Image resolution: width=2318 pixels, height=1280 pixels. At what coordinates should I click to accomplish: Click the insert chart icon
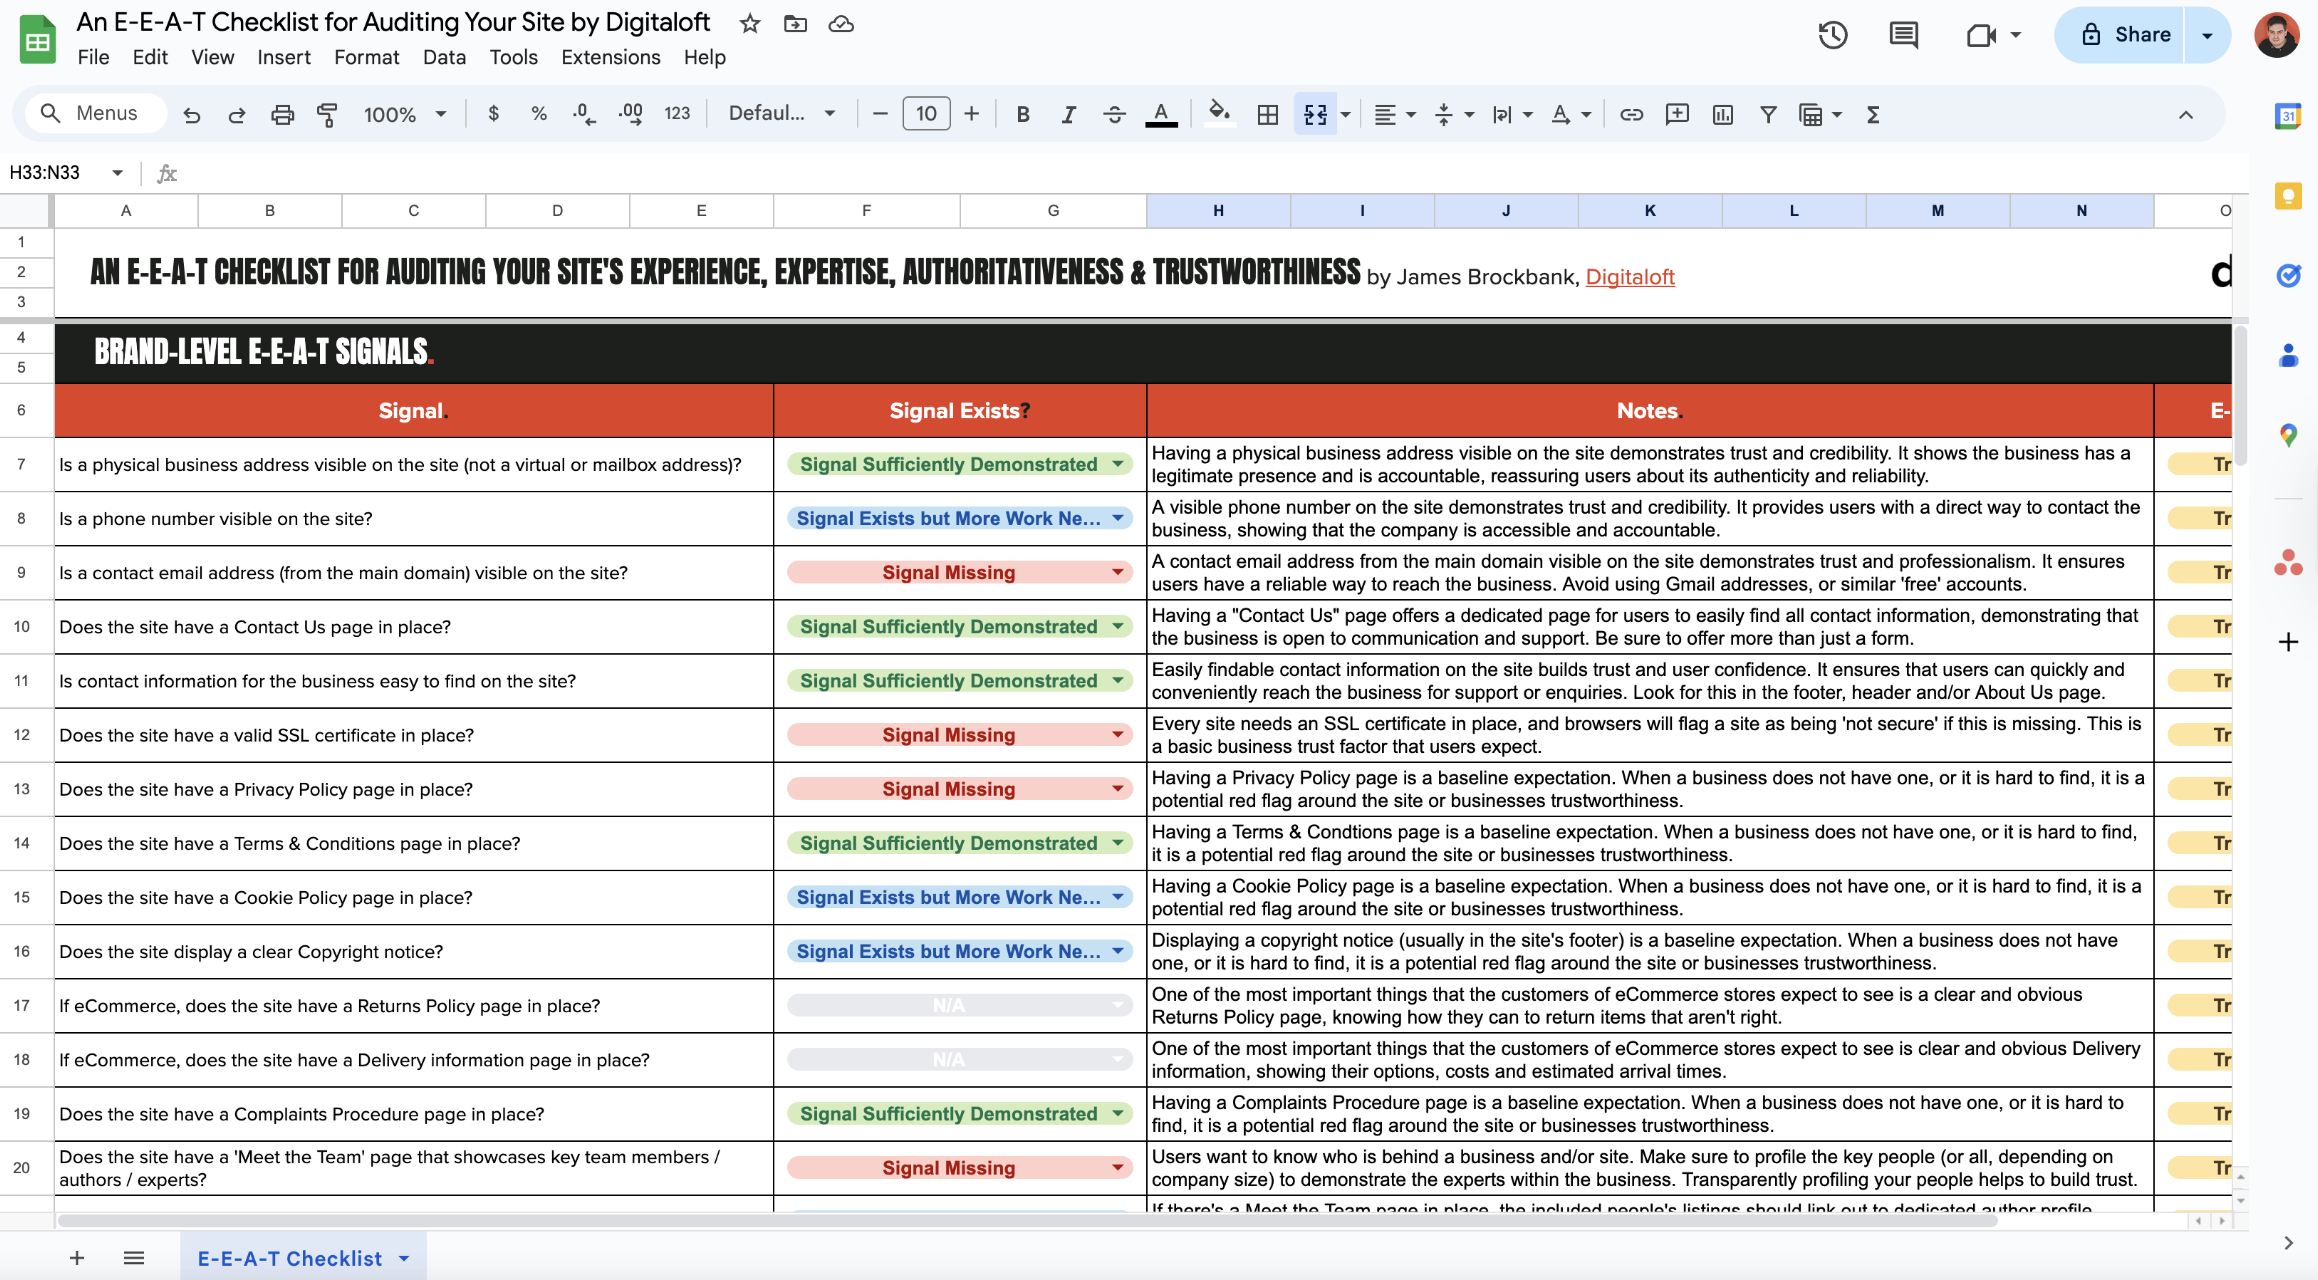(1722, 114)
